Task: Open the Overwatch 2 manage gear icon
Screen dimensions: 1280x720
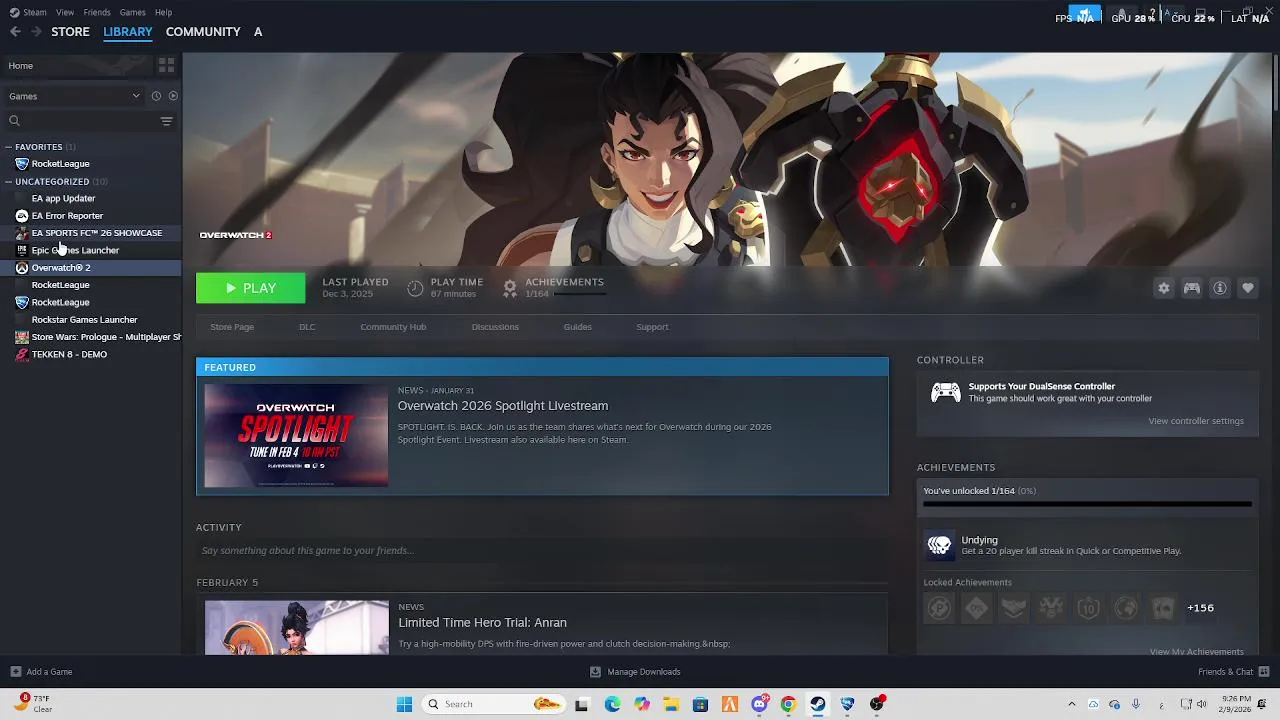Action: 1164,288
